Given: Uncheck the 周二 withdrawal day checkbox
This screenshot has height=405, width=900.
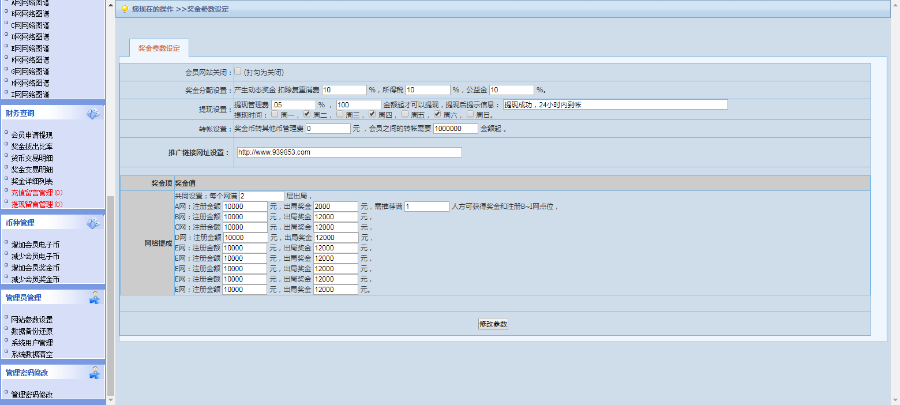Looking at the screenshot, I should click(x=307, y=114).
